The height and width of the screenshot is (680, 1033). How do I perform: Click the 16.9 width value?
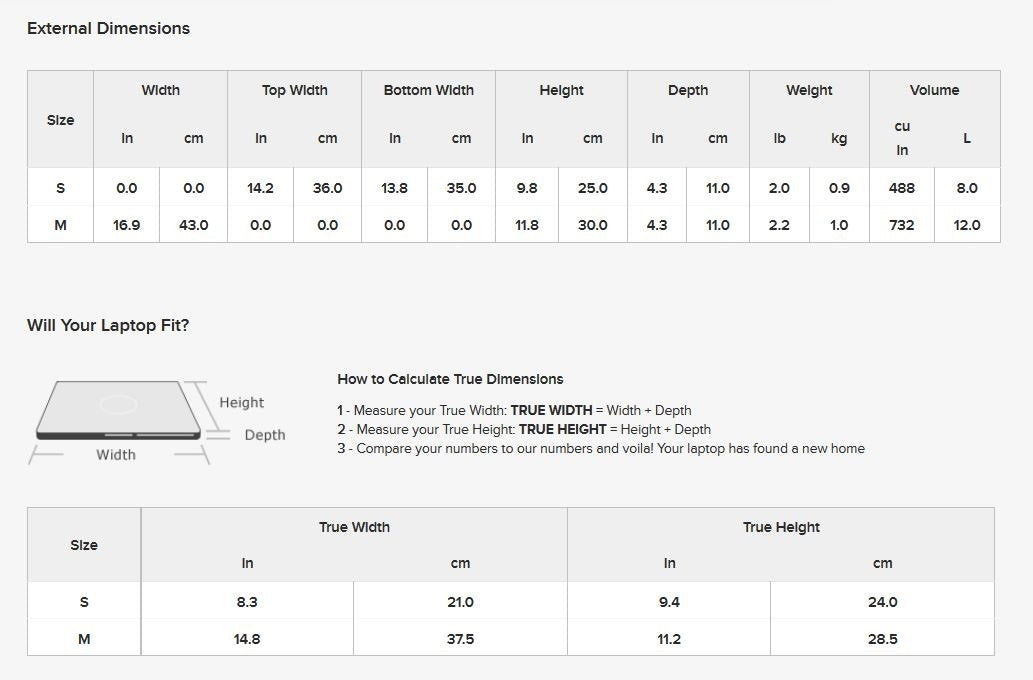(x=127, y=225)
